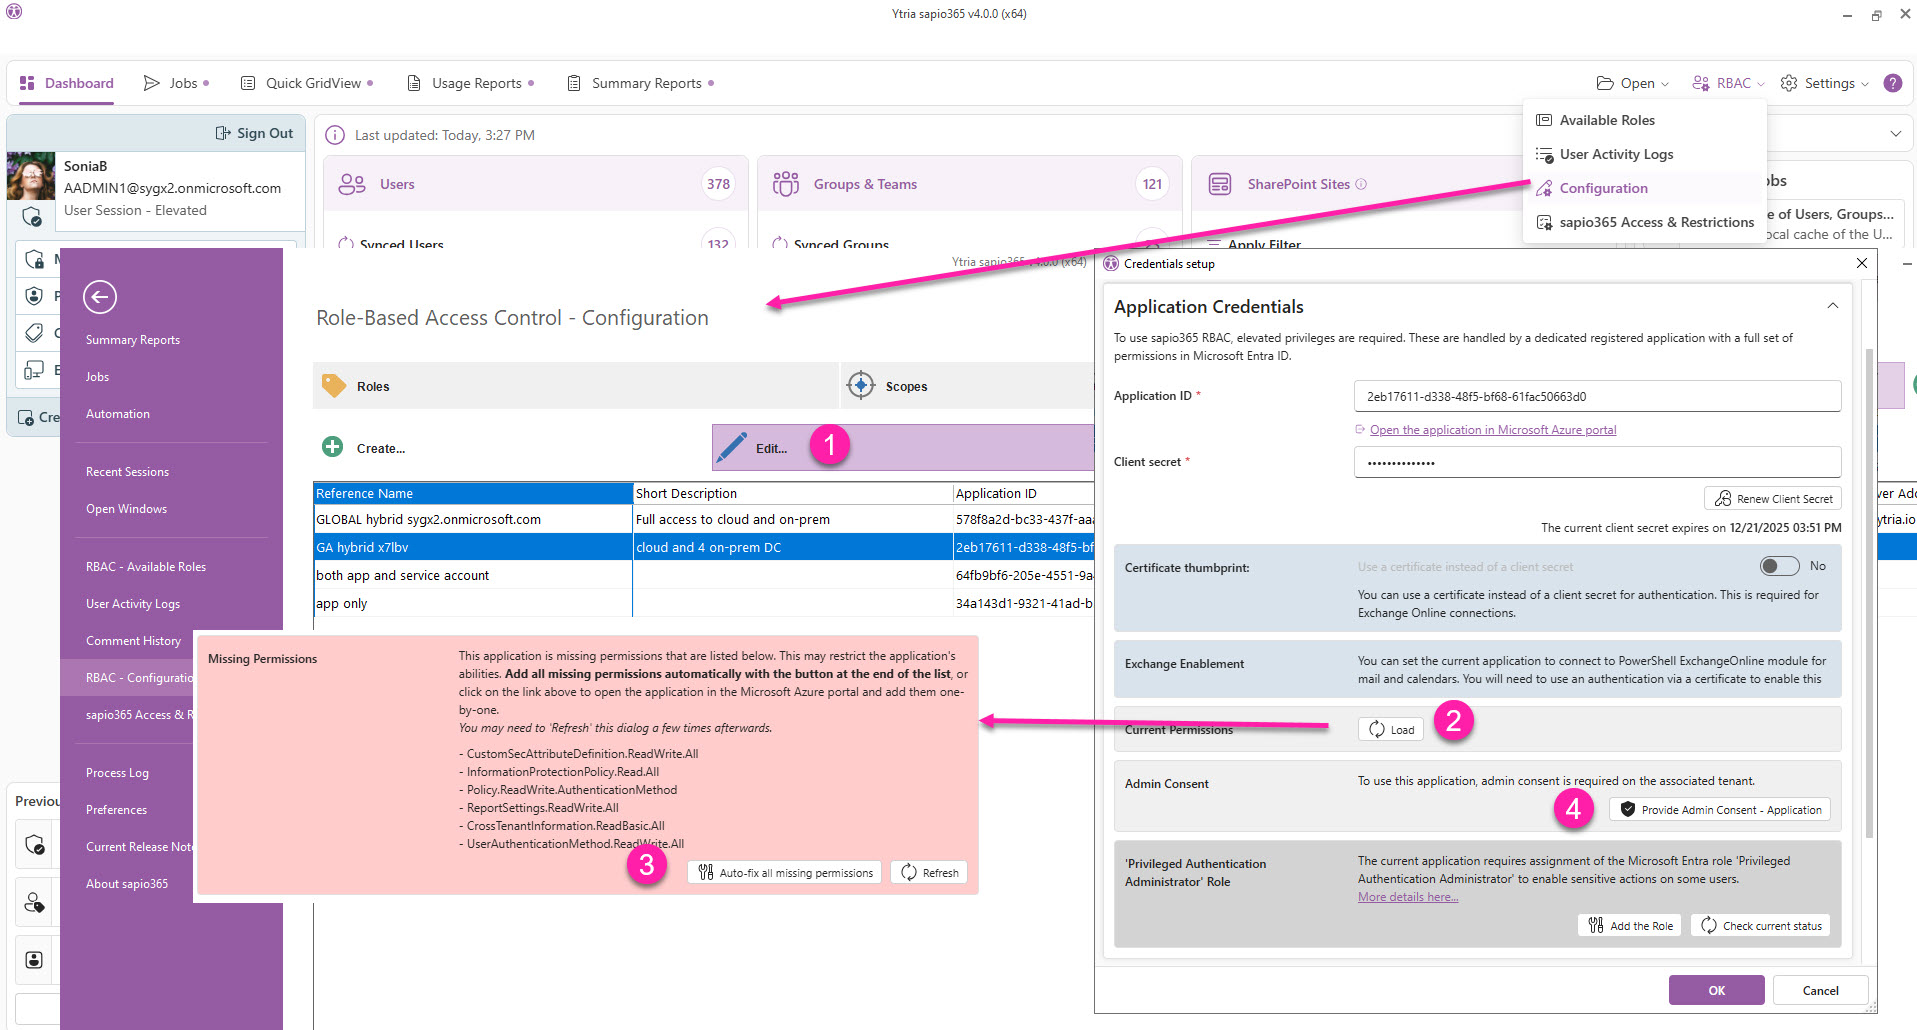Expand the dashboard panel chevron
This screenshot has height=1030, width=1917.
click(1895, 134)
